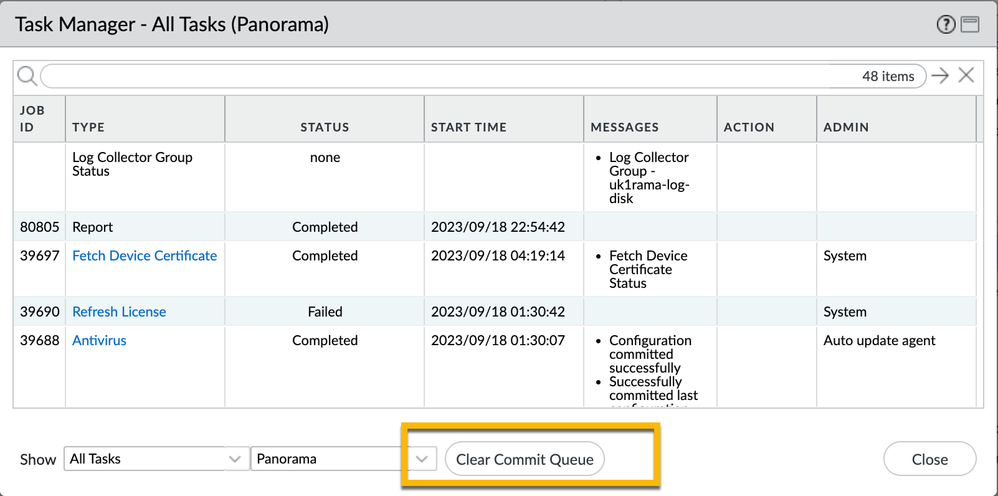Open the Fetch Device Certificate link
The image size is (998, 496).
[144, 256]
